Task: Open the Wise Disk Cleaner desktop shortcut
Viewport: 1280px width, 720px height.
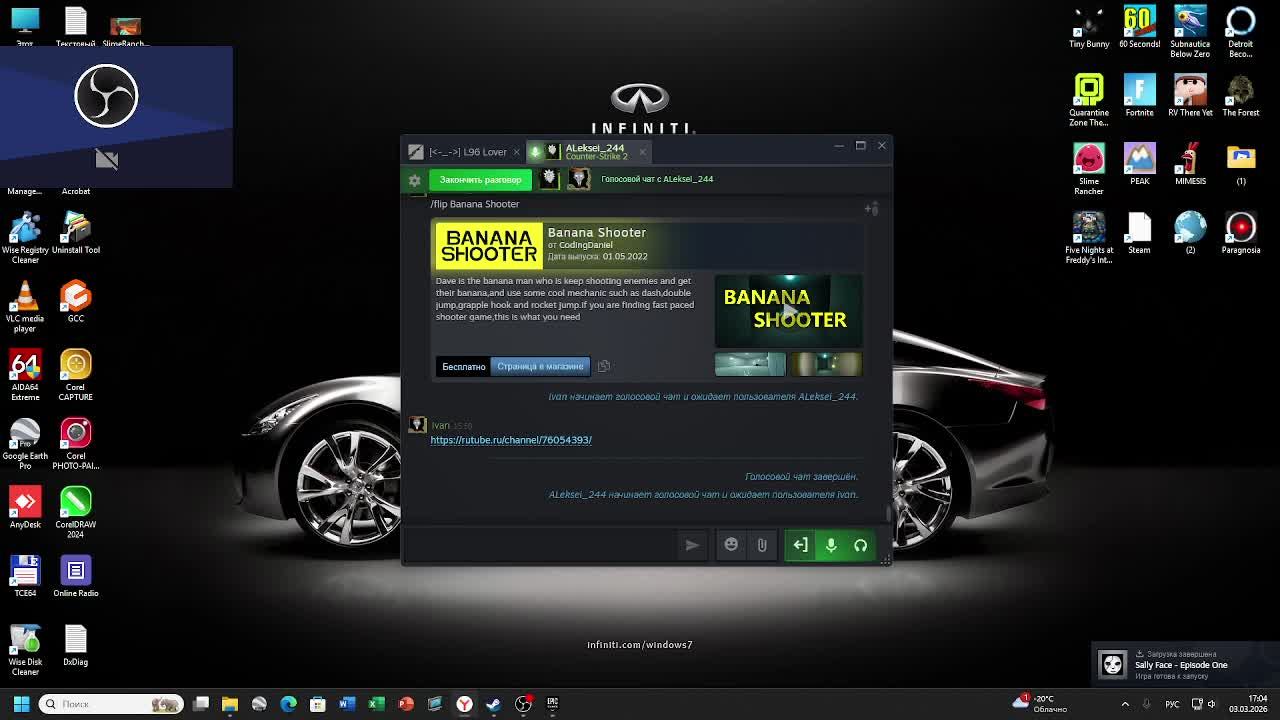Action: [25, 650]
